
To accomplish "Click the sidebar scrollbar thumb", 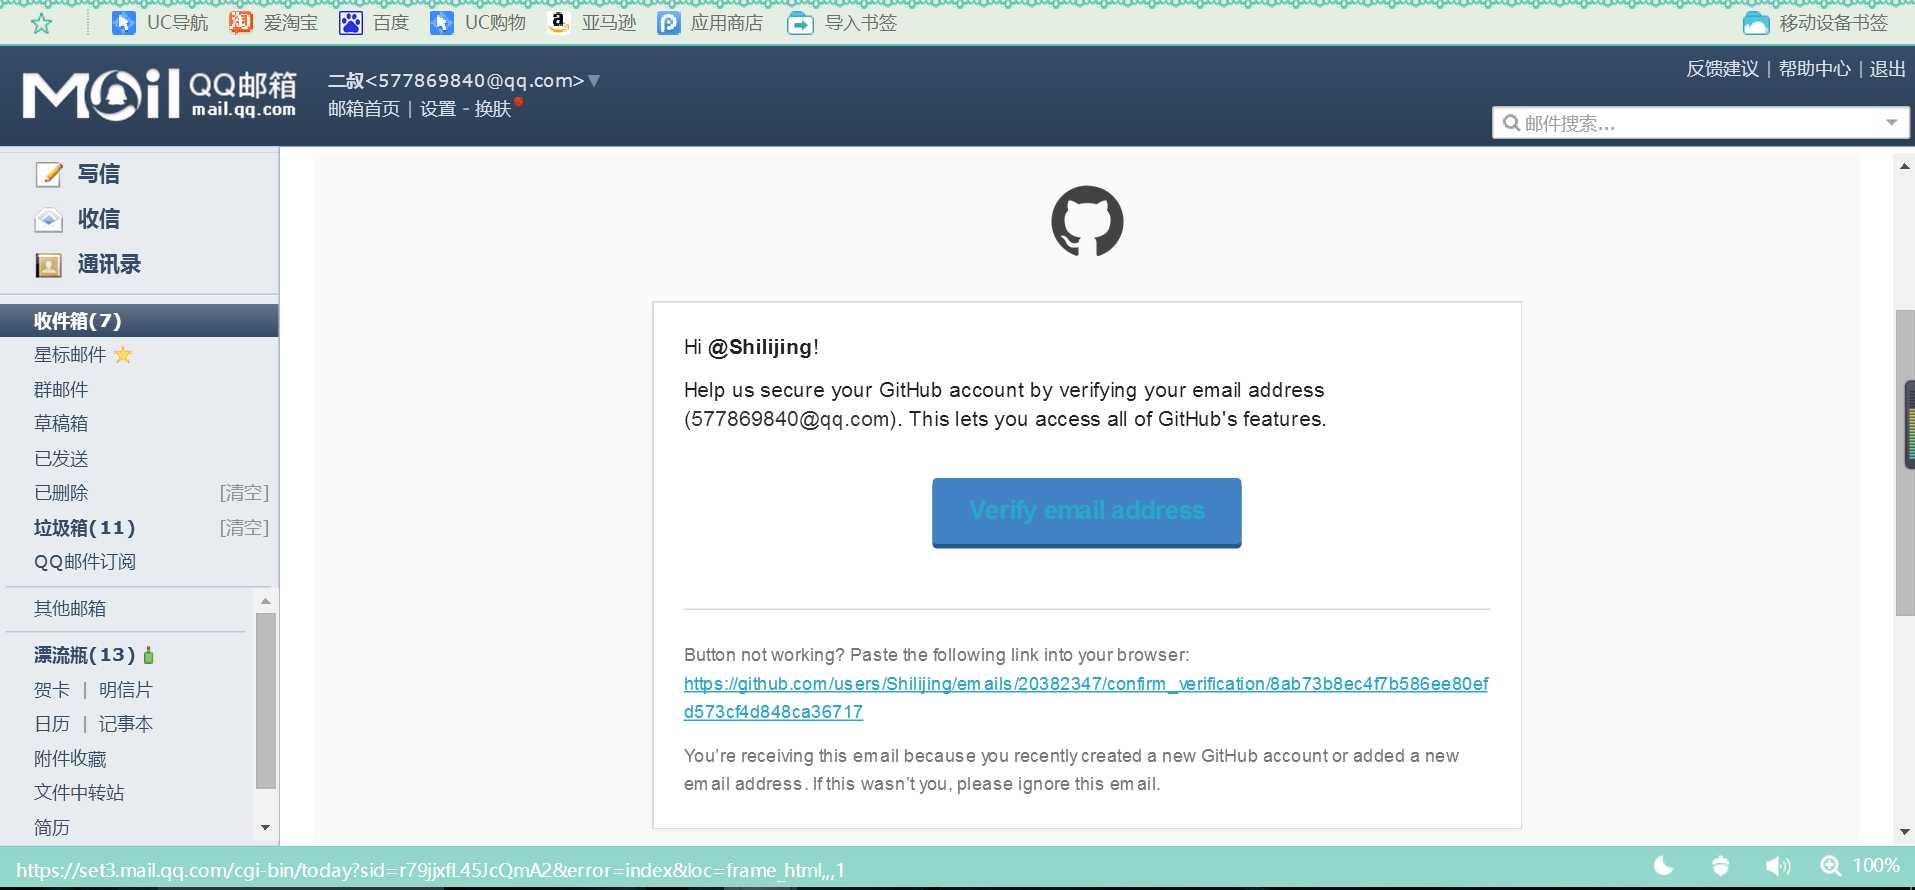I will tap(265, 700).
